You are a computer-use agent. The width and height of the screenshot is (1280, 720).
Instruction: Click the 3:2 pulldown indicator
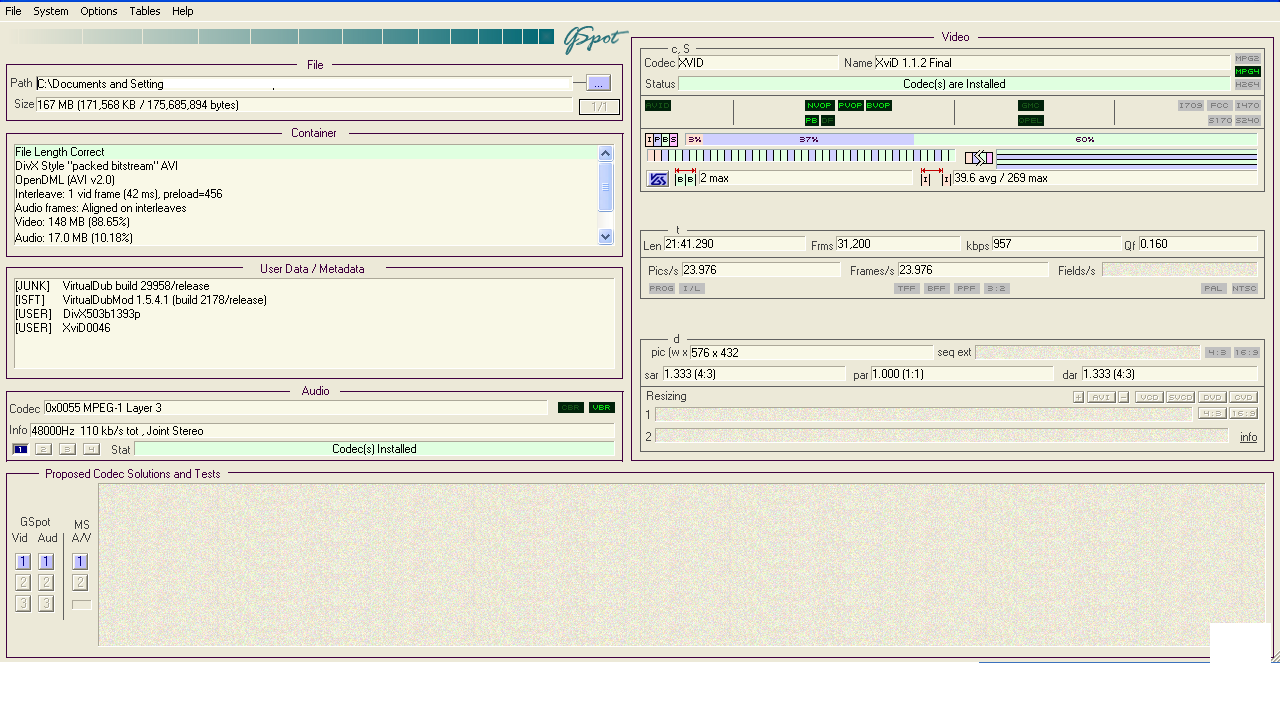(997, 289)
